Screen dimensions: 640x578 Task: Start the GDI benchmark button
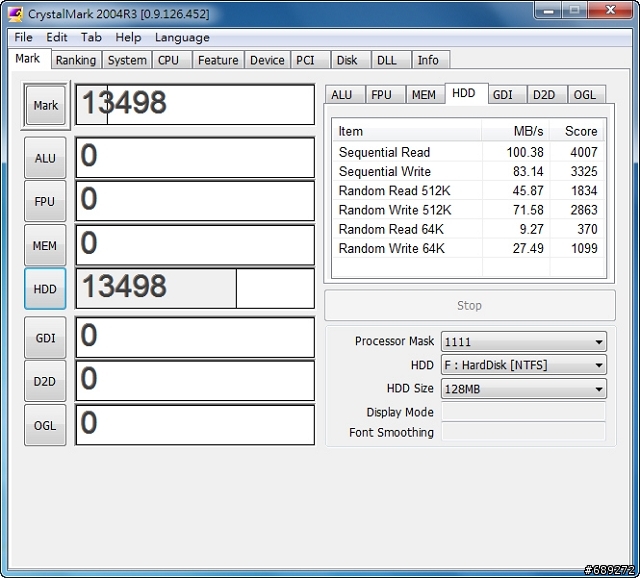45,338
